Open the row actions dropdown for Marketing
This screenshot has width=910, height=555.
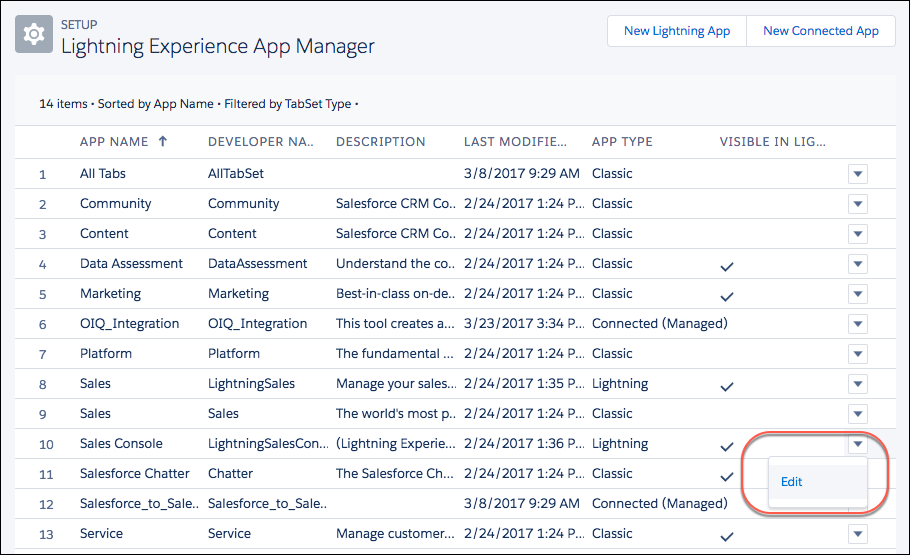858,294
